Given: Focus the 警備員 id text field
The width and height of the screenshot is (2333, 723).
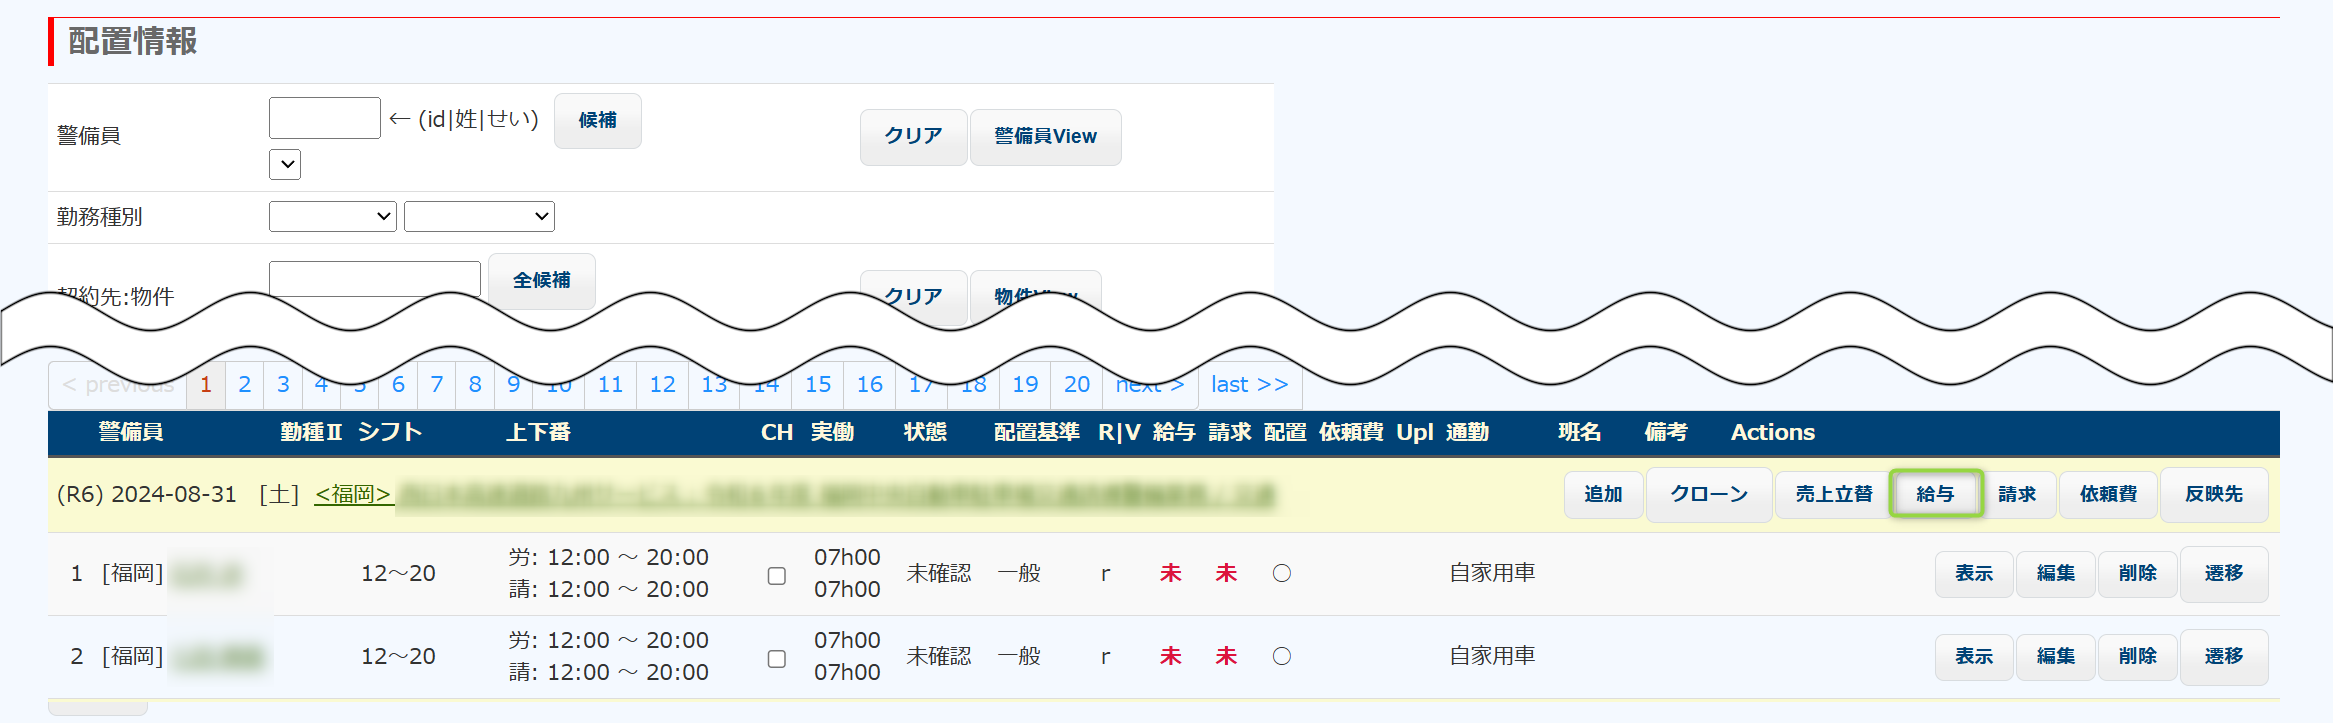Looking at the screenshot, I should click(325, 118).
